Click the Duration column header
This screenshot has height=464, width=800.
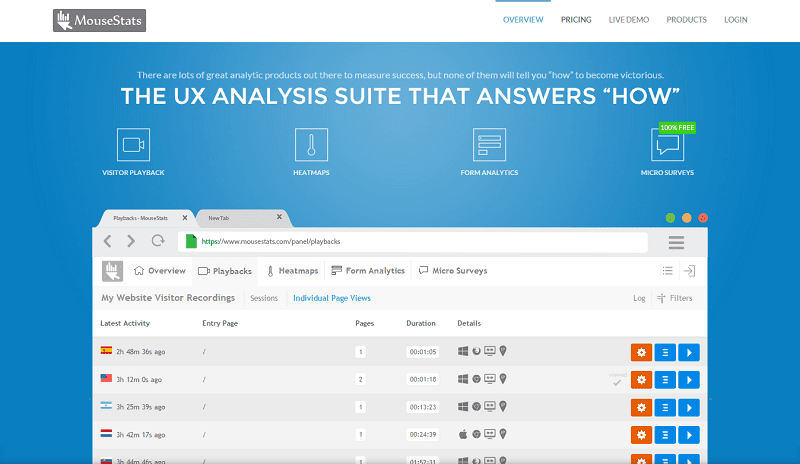421,323
